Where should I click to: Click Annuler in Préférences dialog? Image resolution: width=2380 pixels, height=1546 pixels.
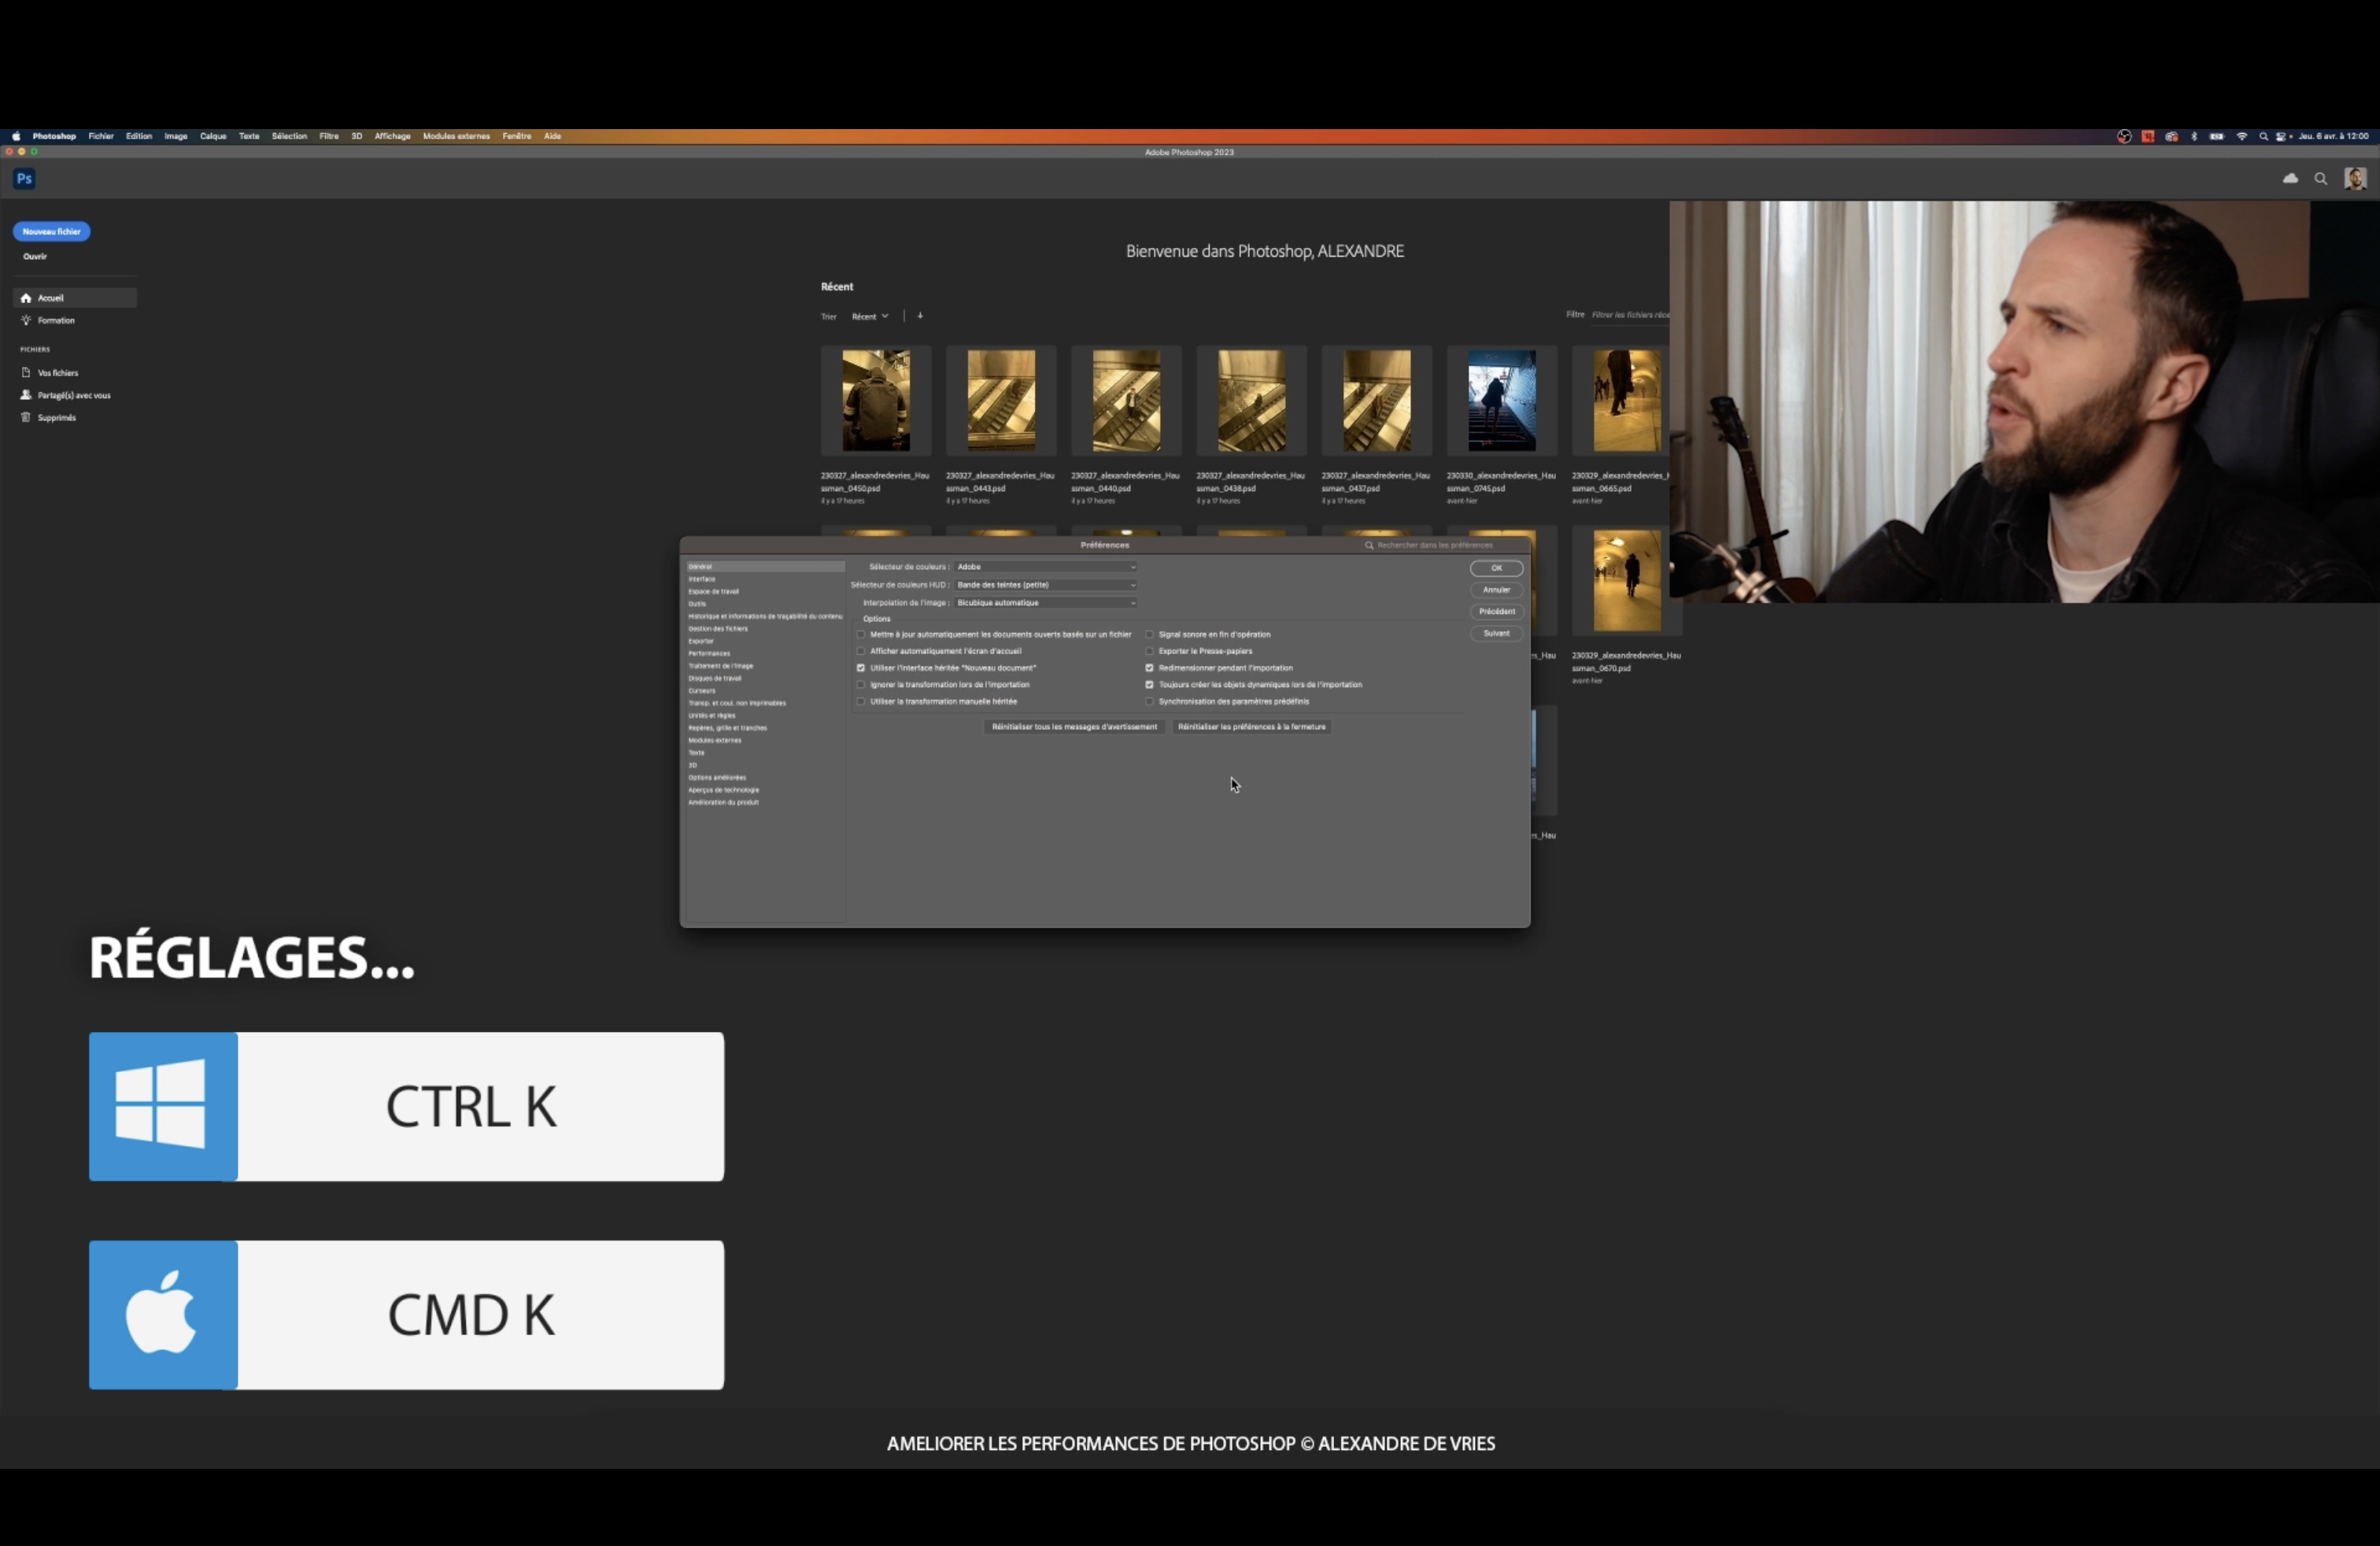click(x=1496, y=590)
